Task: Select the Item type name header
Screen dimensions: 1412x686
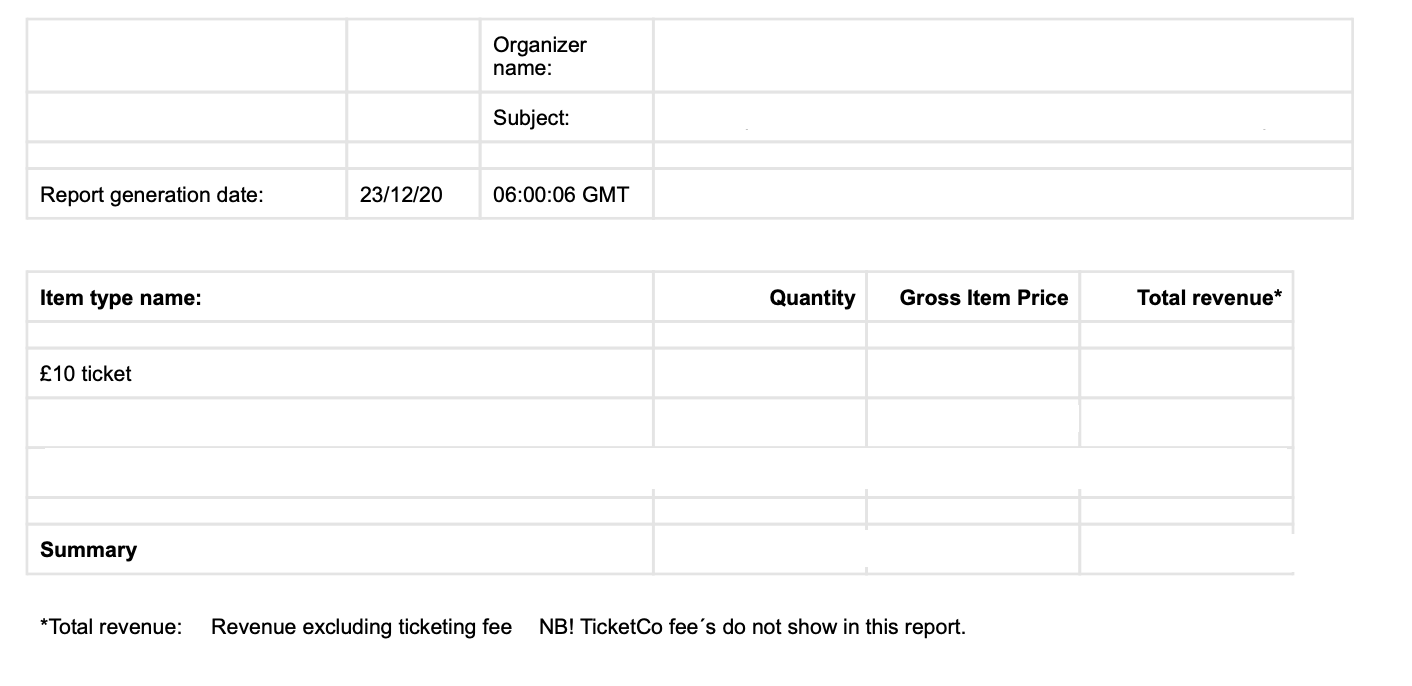Action: 340,297
